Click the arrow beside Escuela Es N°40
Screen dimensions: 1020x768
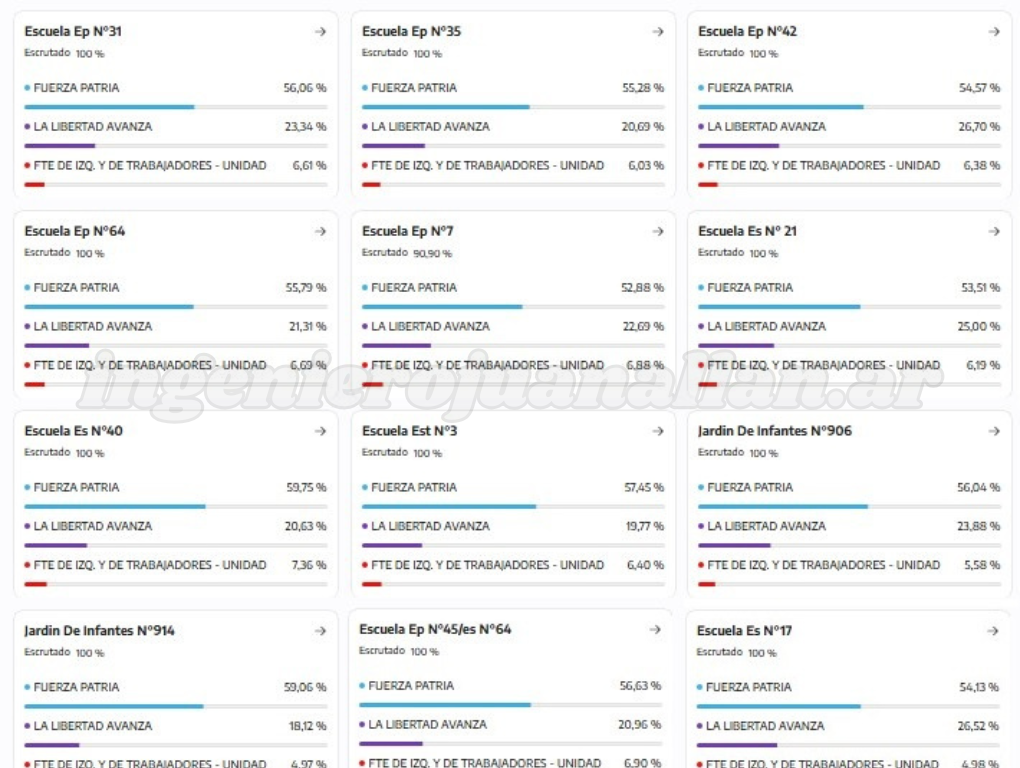tap(320, 431)
